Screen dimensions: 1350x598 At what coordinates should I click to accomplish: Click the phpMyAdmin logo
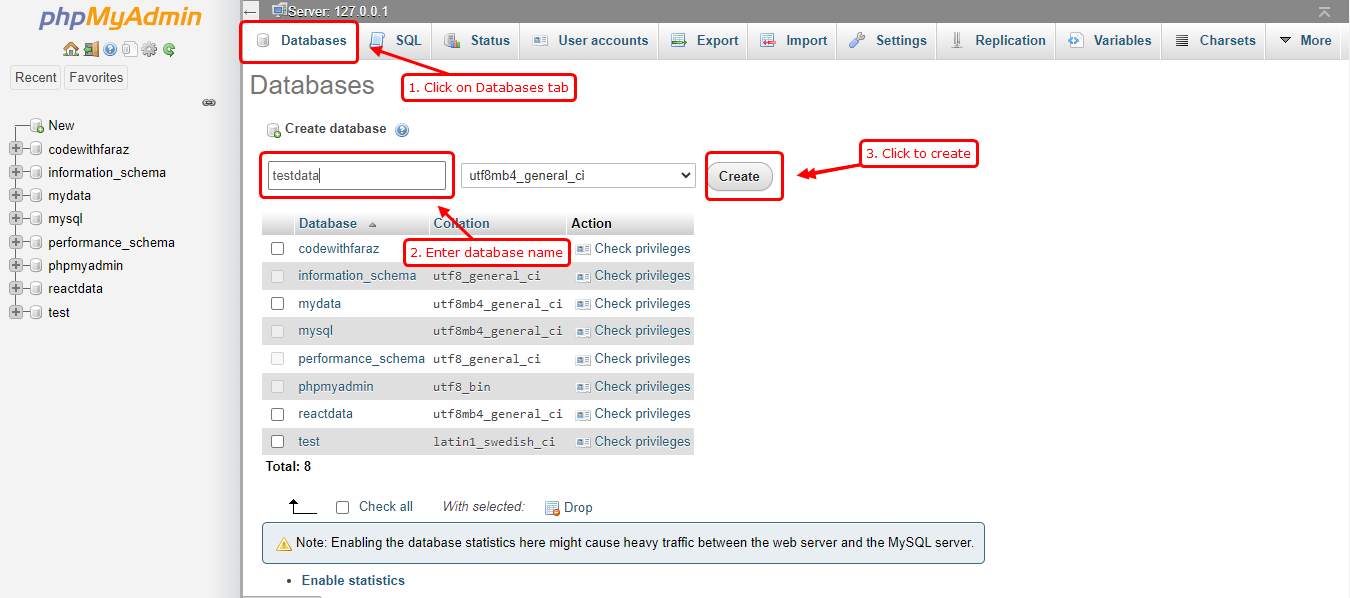[120, 18]
